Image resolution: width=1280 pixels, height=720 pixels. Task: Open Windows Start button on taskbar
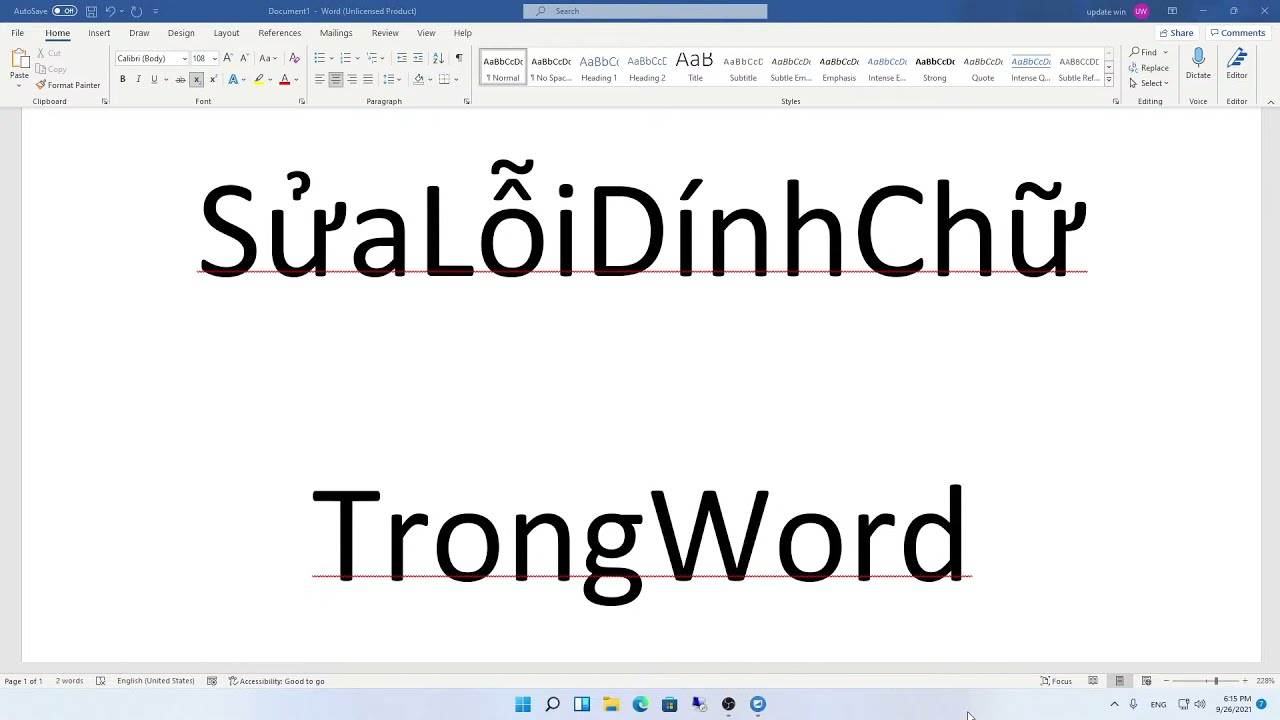coord(523,704)
